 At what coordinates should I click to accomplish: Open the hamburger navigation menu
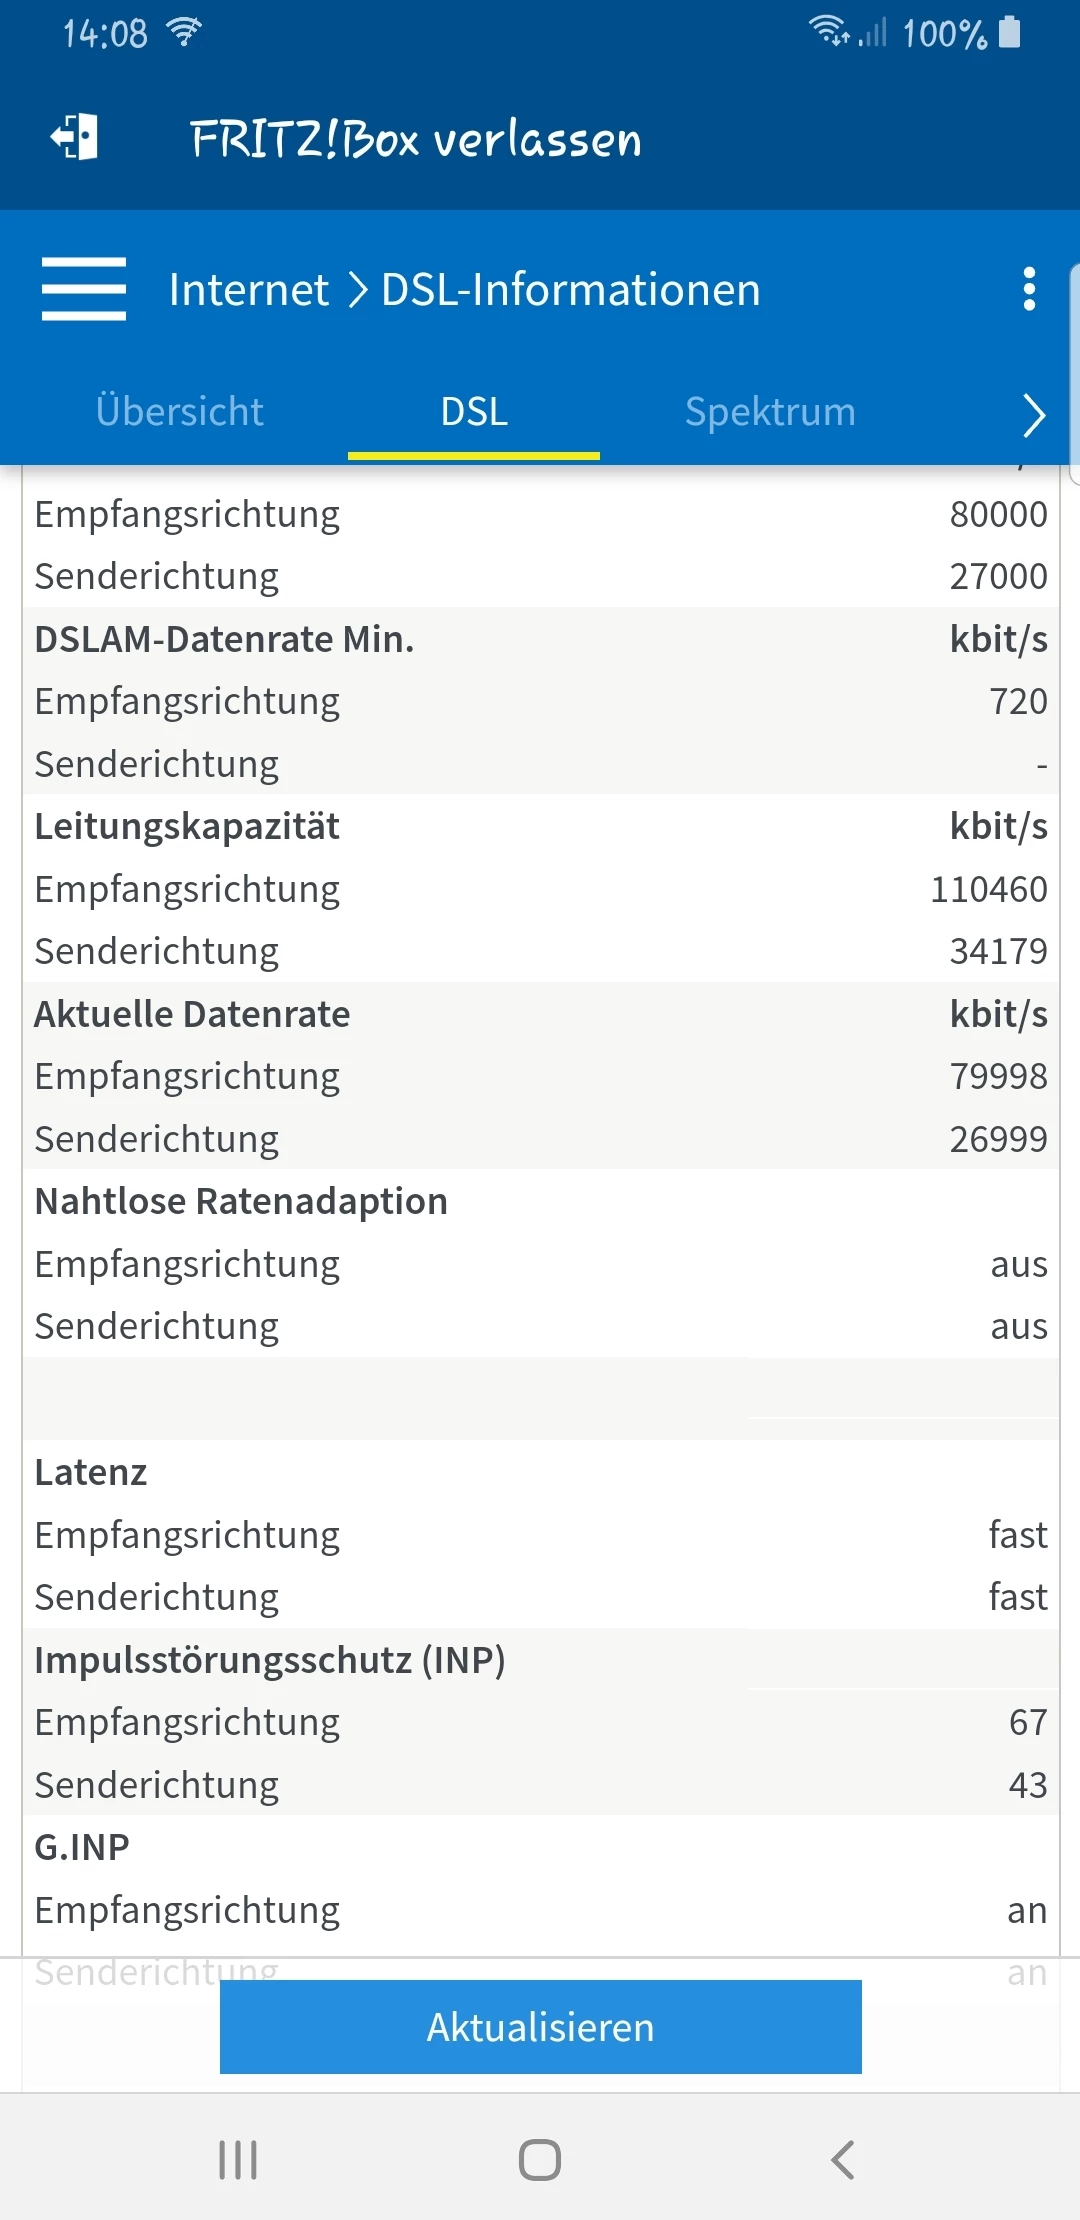tap(84, 289)
